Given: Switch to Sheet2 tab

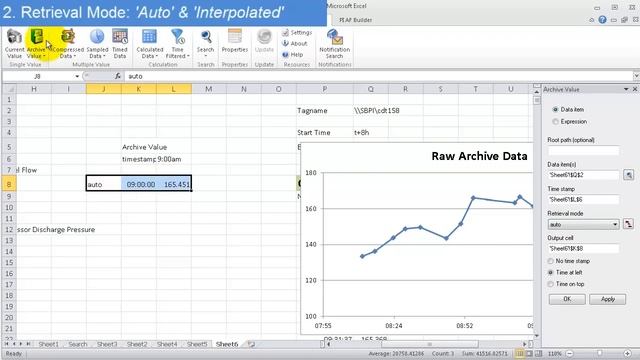Looking at the screenshot, I should point(137,344).
